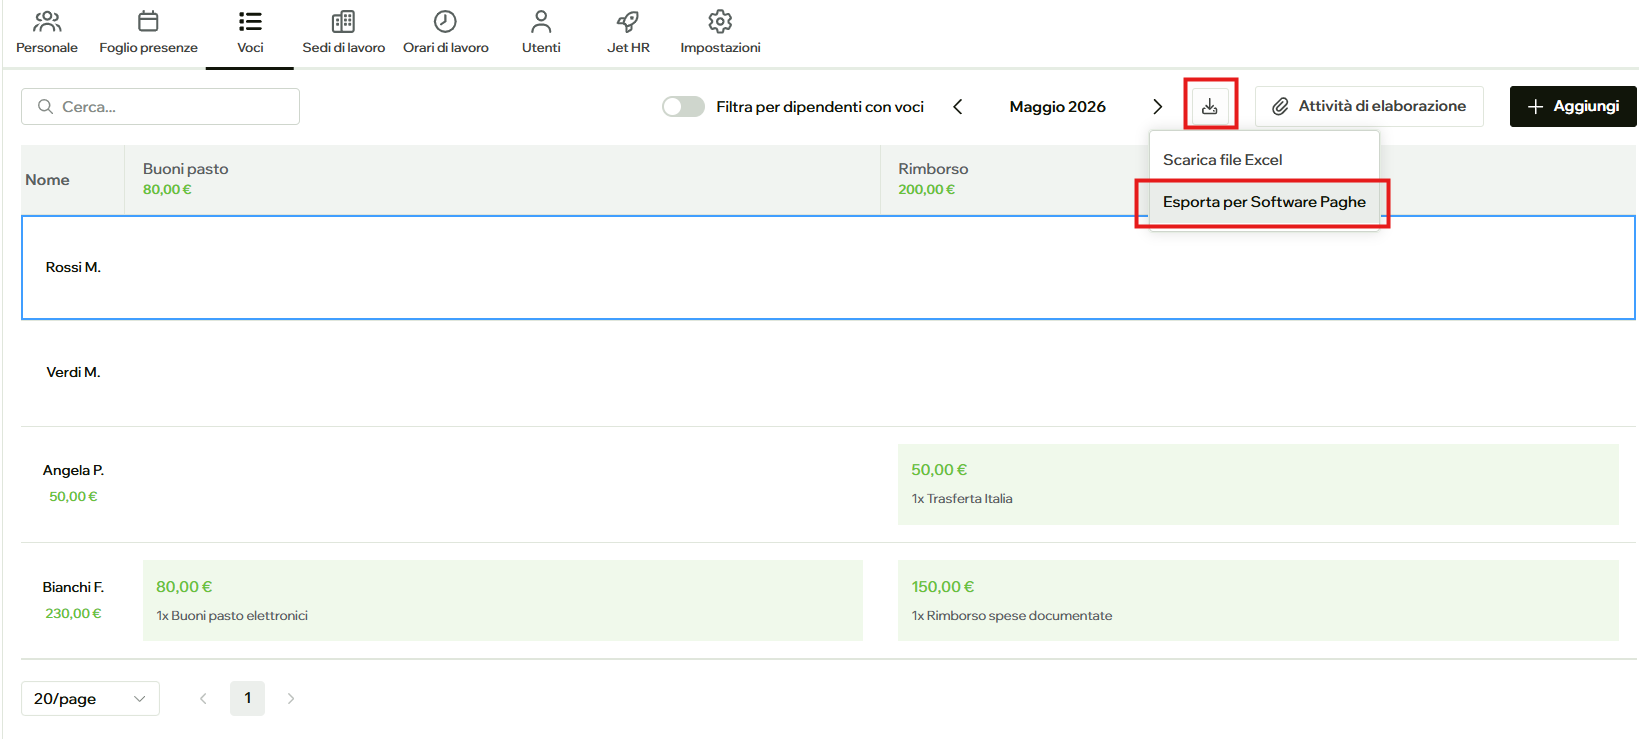Choose Esporta per Software Paghe
The image size is (1639, 739).
pos(1264,202)
